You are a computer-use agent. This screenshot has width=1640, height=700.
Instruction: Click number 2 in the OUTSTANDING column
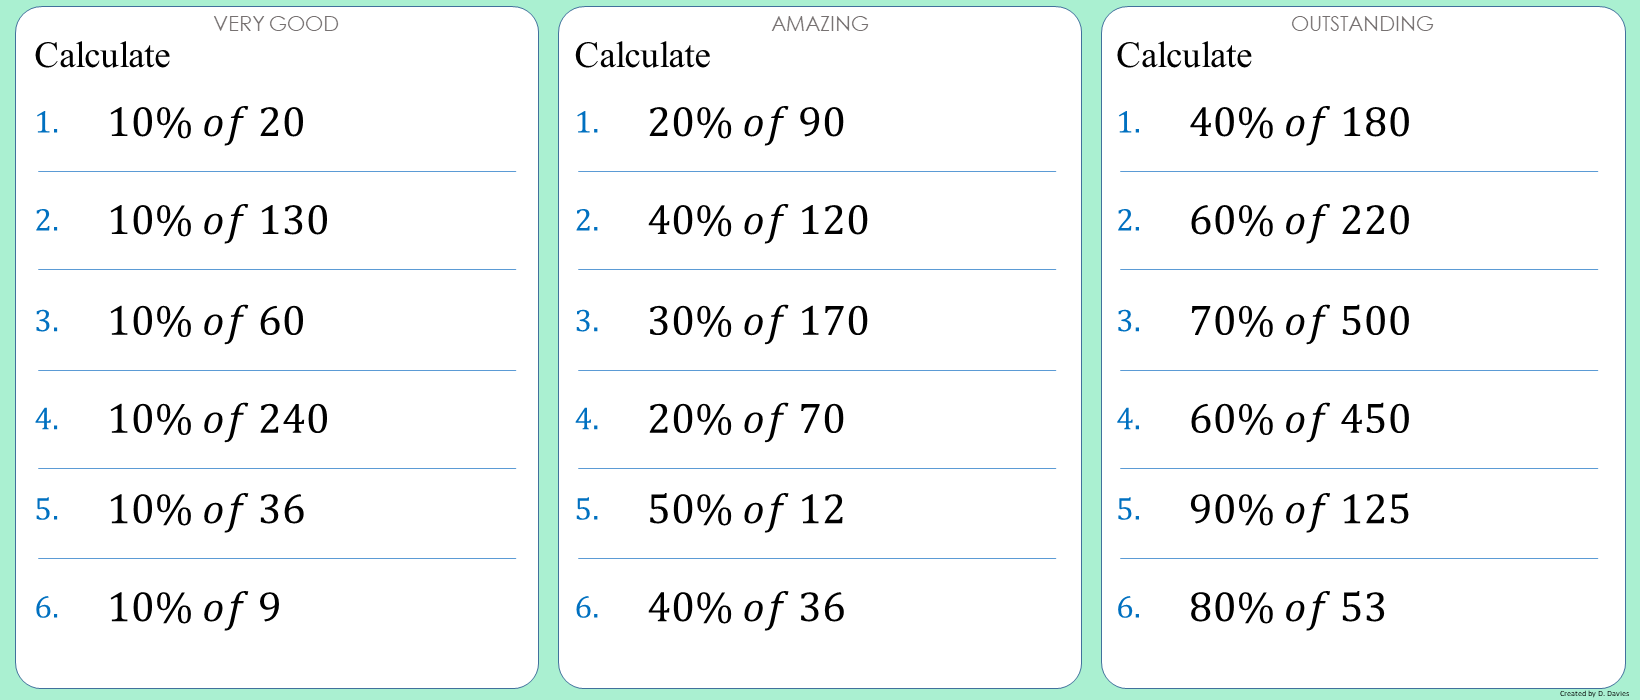[x=1128, y=221]
